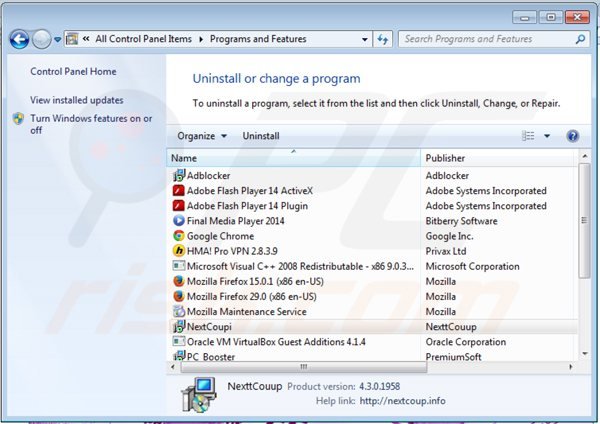
Task: Click the NexttCouup details pane installer icon
Action: pos(199,394)
